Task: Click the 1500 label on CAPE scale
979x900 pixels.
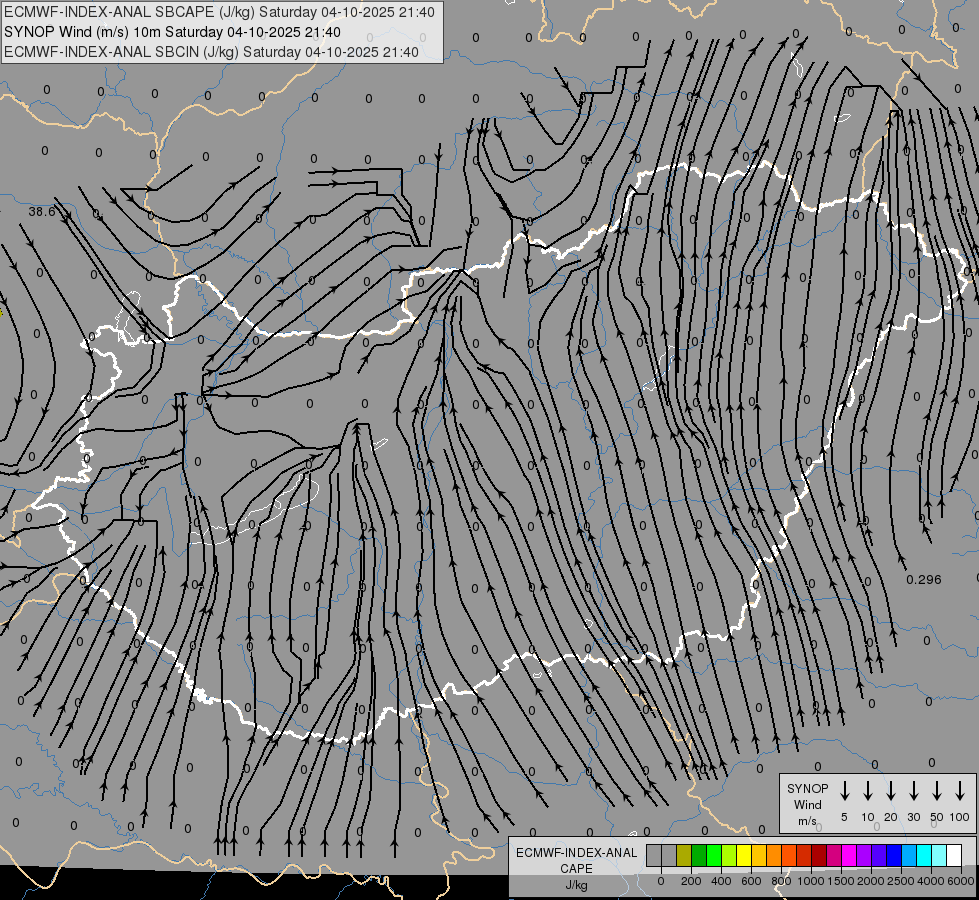Action: (x=841, y=881)
